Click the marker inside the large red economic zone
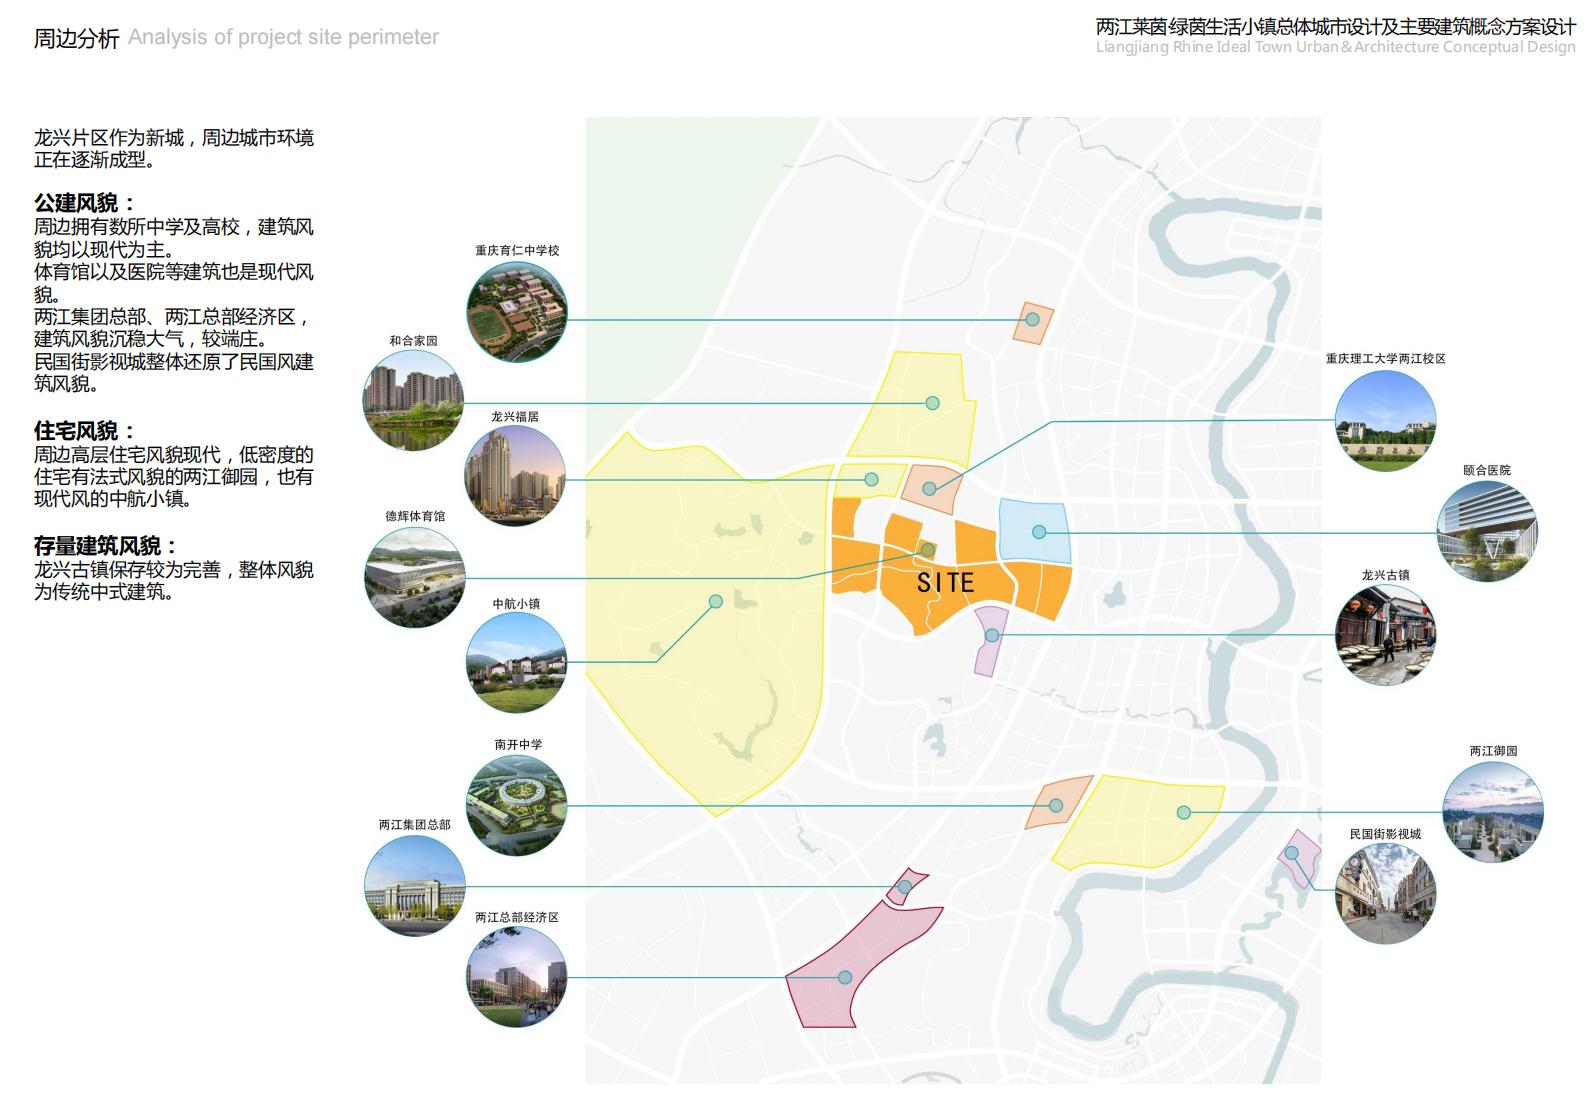The height and width of the screenshot is (1111, 1588). click(845, 977)
